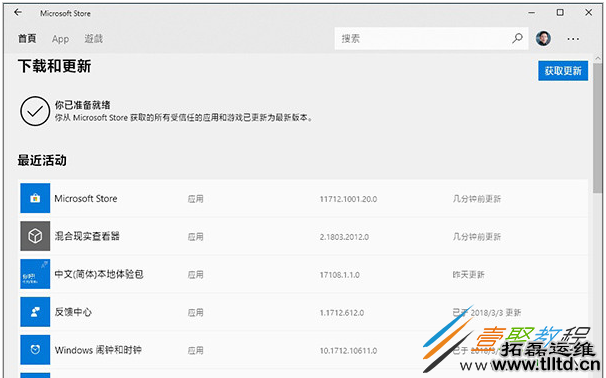Open the user account avatar

[543, 38]
